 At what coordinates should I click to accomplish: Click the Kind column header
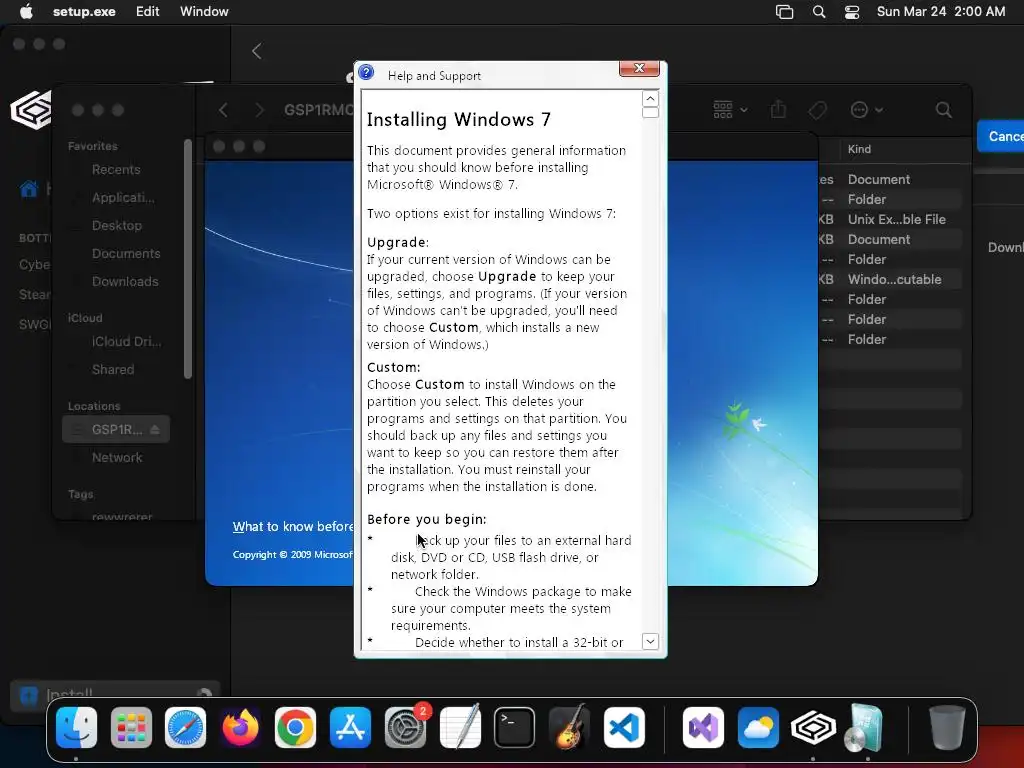coord(859,149)
